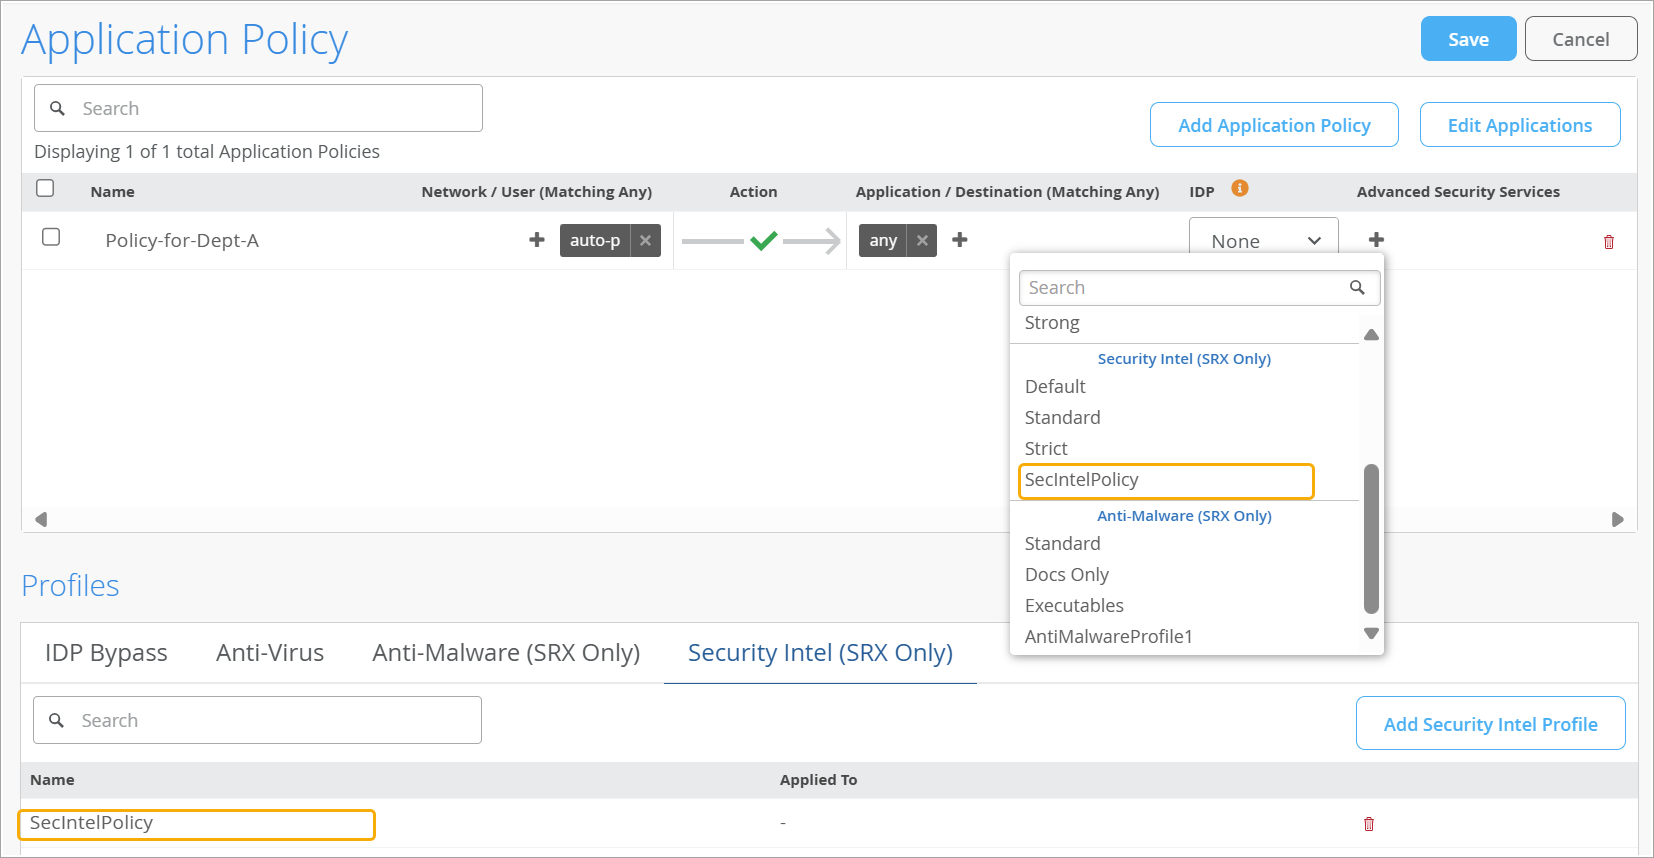Click the orange IDP info icon
The height and width of the screenshot is (858, 1654).
click(x=1240, y=189)
